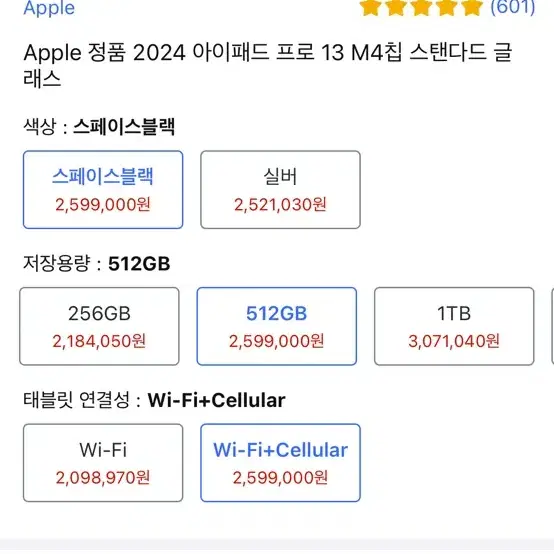
Task: Click the first yellow rating star
Action: tap(370, 8)
